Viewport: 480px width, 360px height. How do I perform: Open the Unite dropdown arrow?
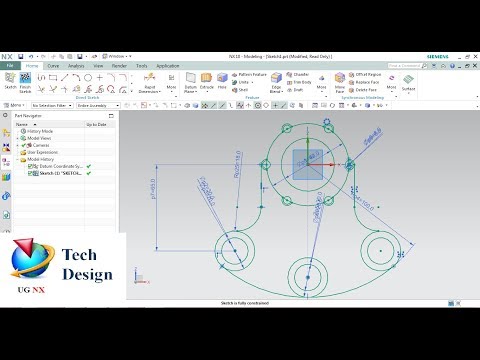click(252, 82)
